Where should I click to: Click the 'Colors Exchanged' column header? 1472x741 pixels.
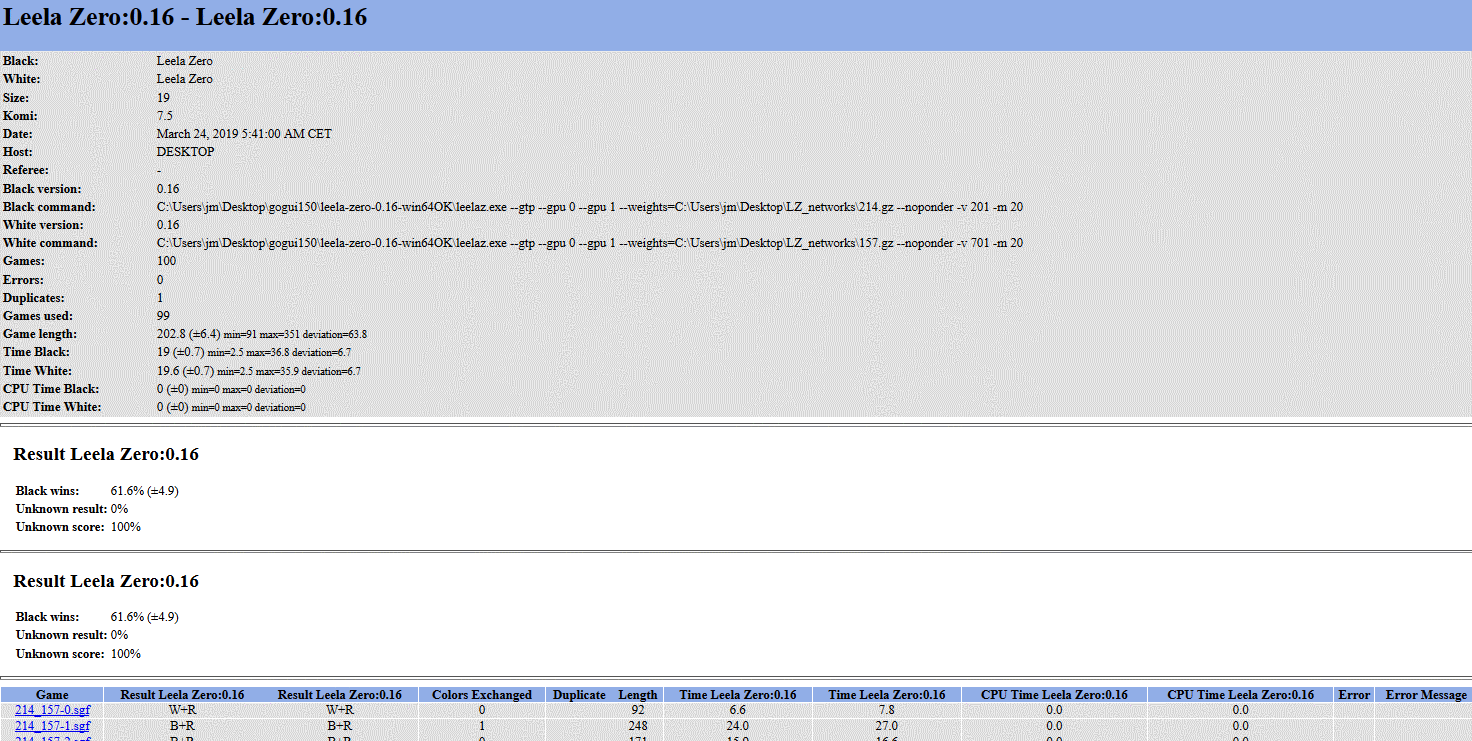pos(482,695)
